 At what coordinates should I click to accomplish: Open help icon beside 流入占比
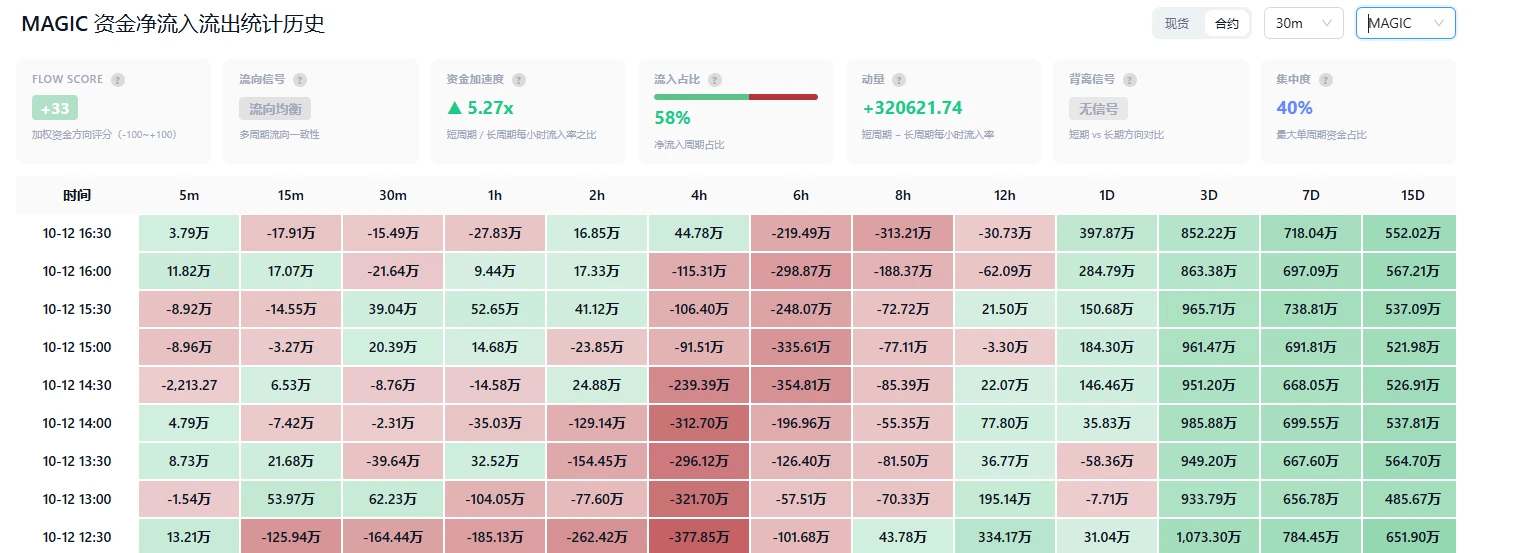(x=715, y=80)
